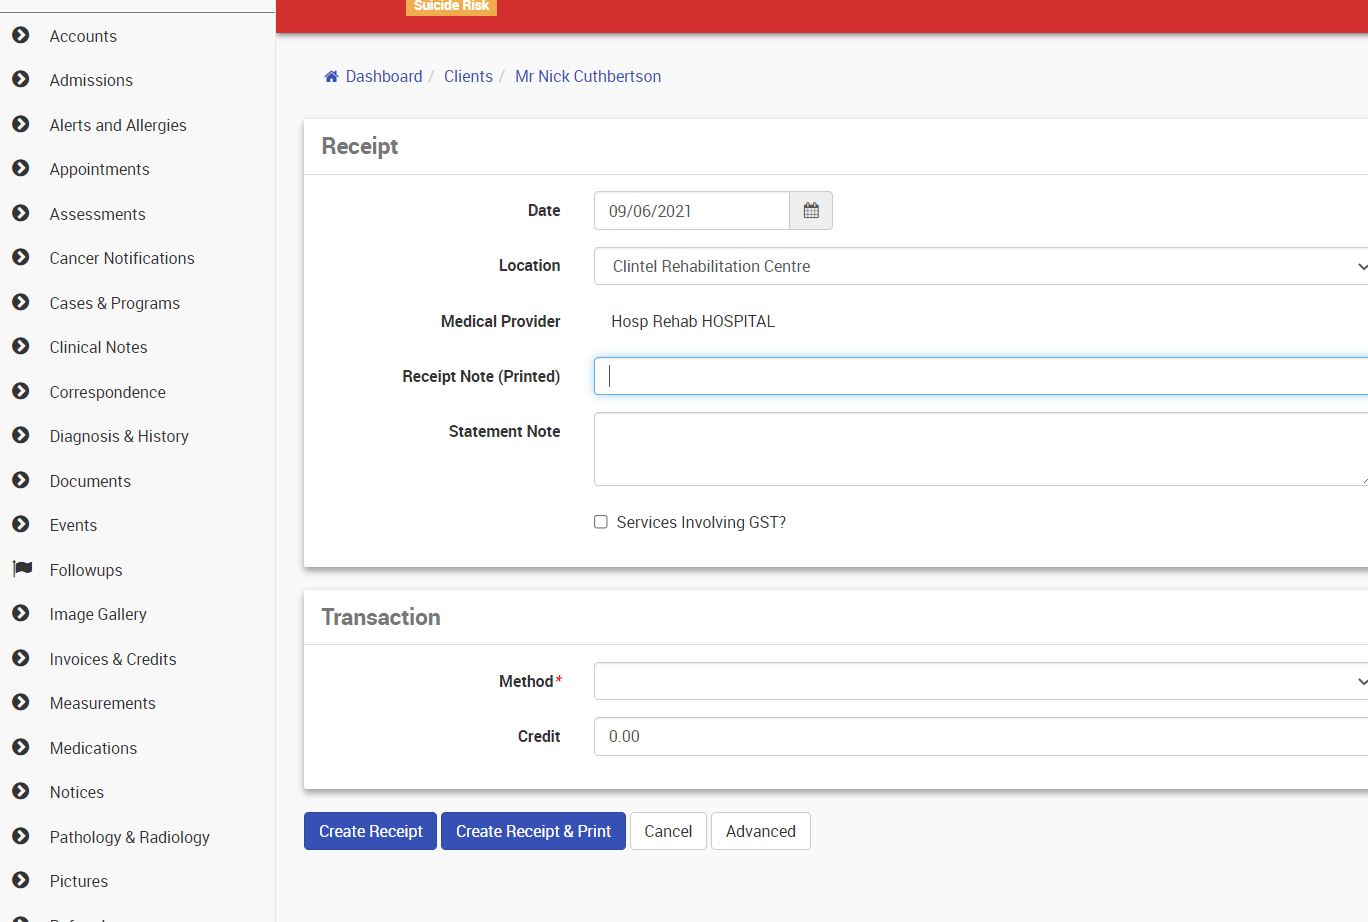Open the Location dropdown
The height and width of the screenshot is (922, 1368).
pos(980,266)
